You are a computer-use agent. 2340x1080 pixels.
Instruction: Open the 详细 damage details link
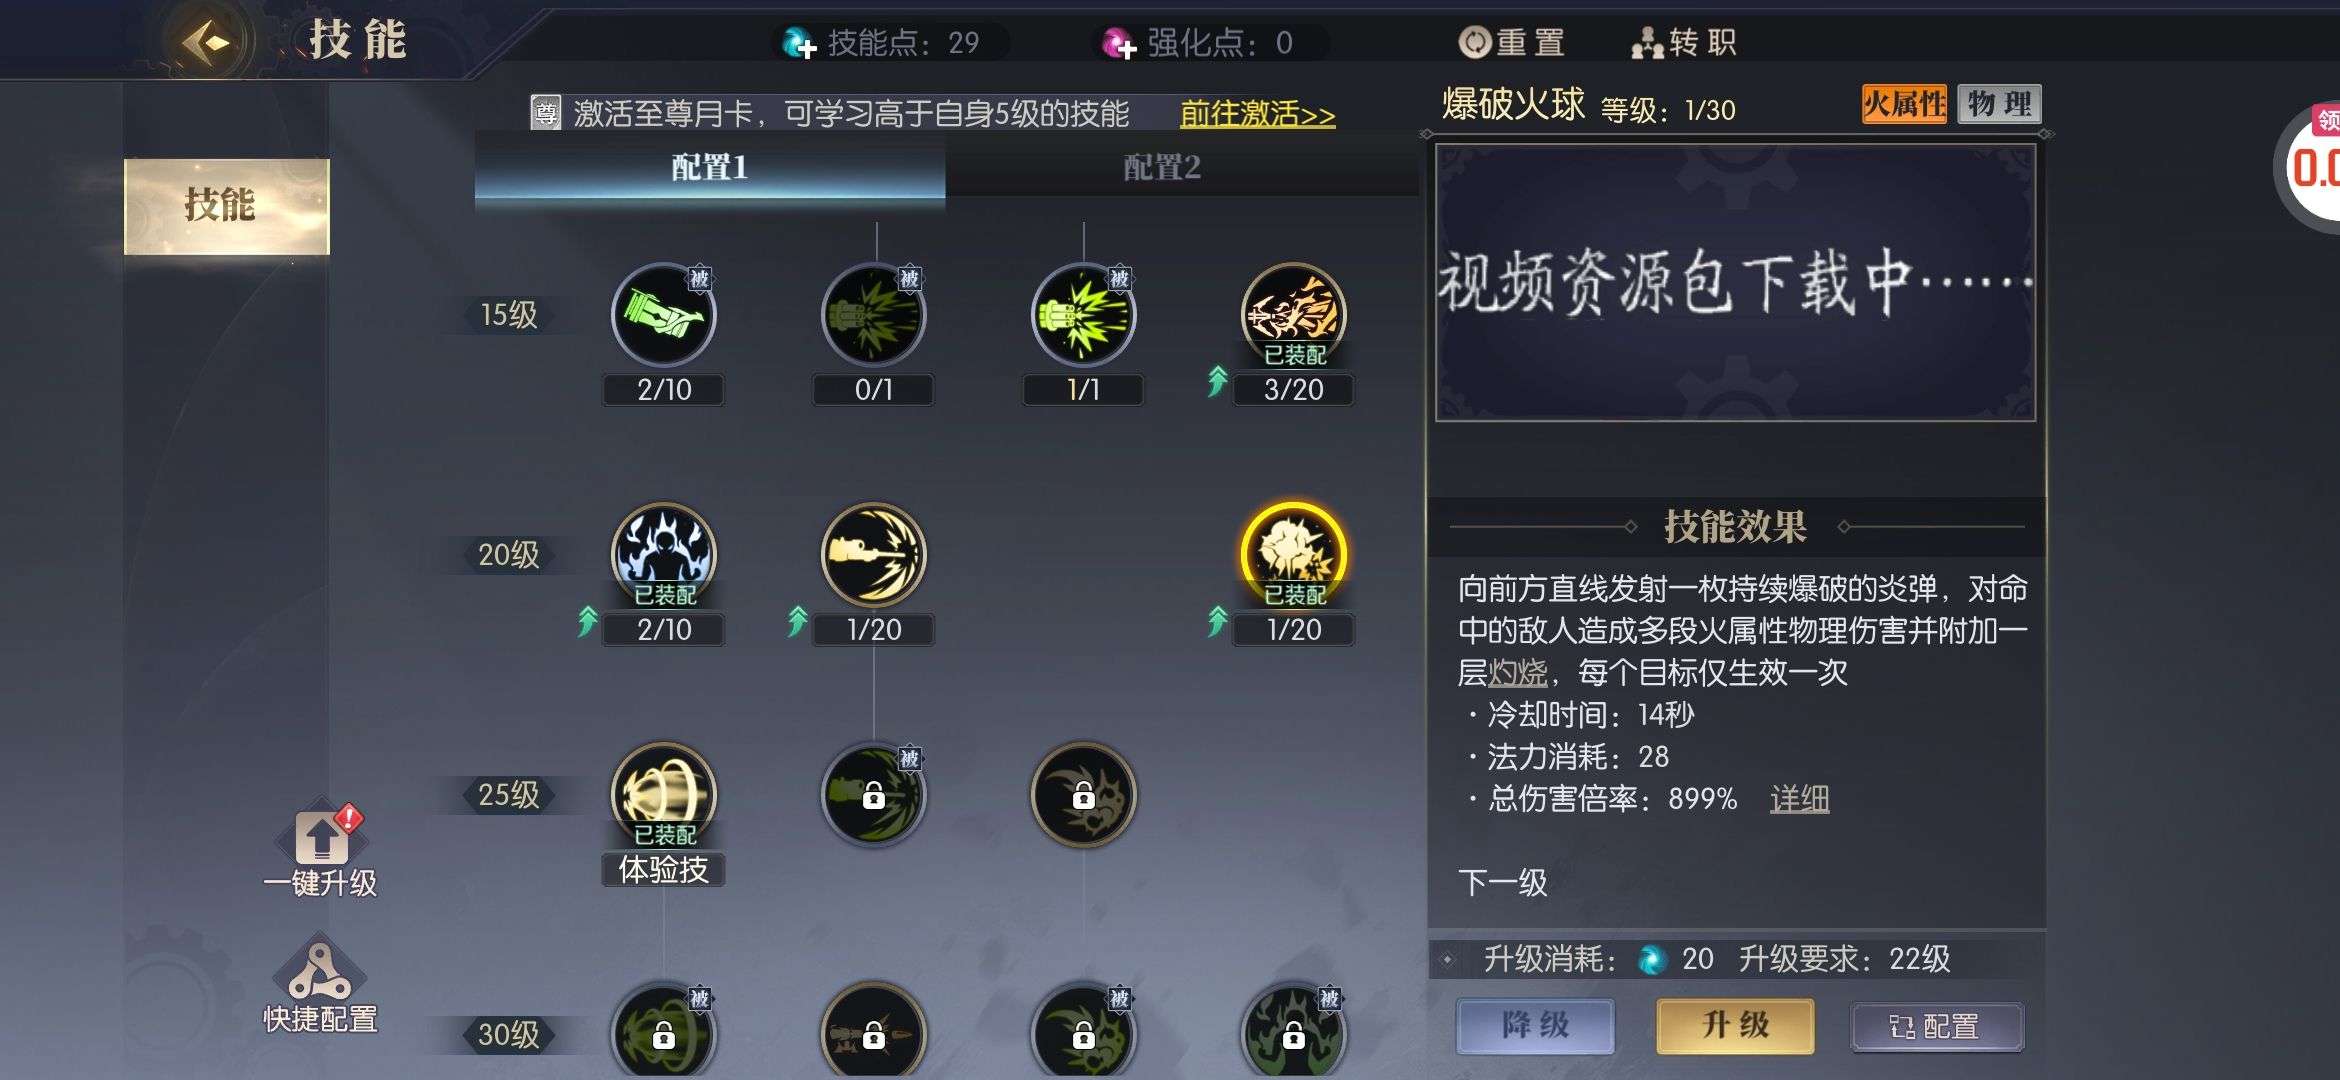coord(1800,799)
